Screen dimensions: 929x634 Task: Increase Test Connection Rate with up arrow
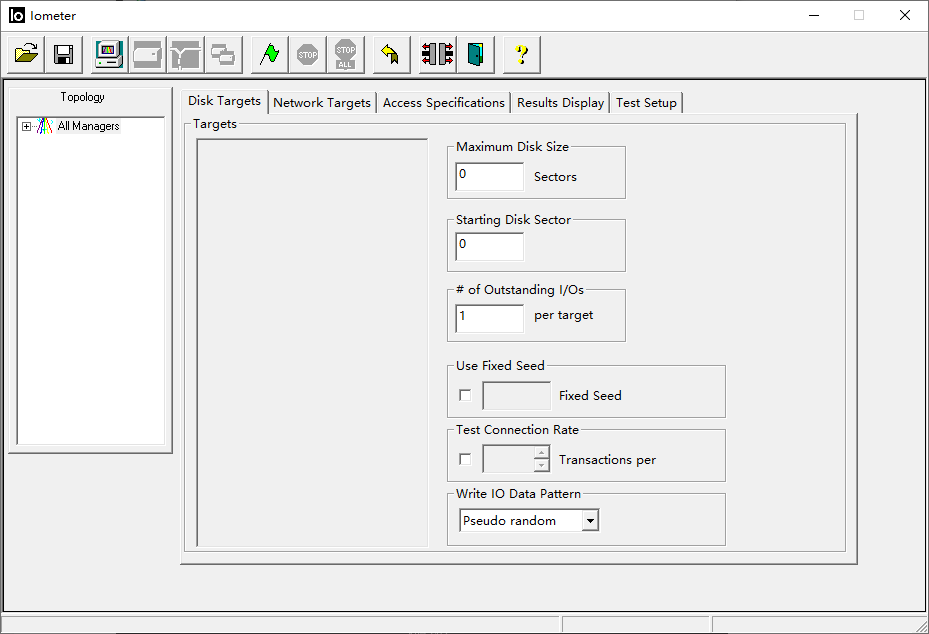tap(542, 453)
